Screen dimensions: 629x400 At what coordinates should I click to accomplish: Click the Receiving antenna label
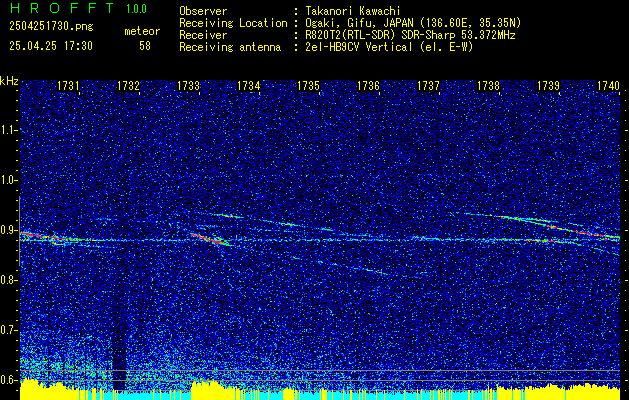pos(230,47)
